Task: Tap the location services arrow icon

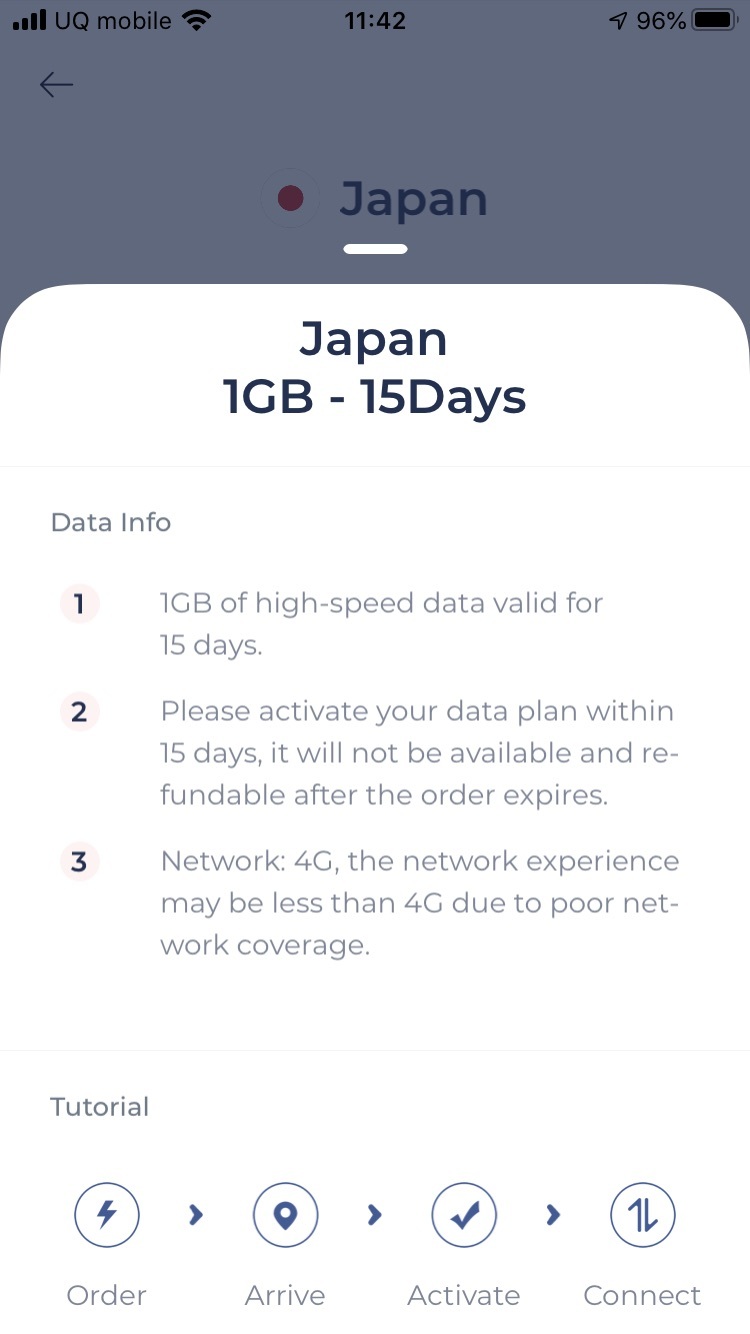Action: click(x=619, y=21)
